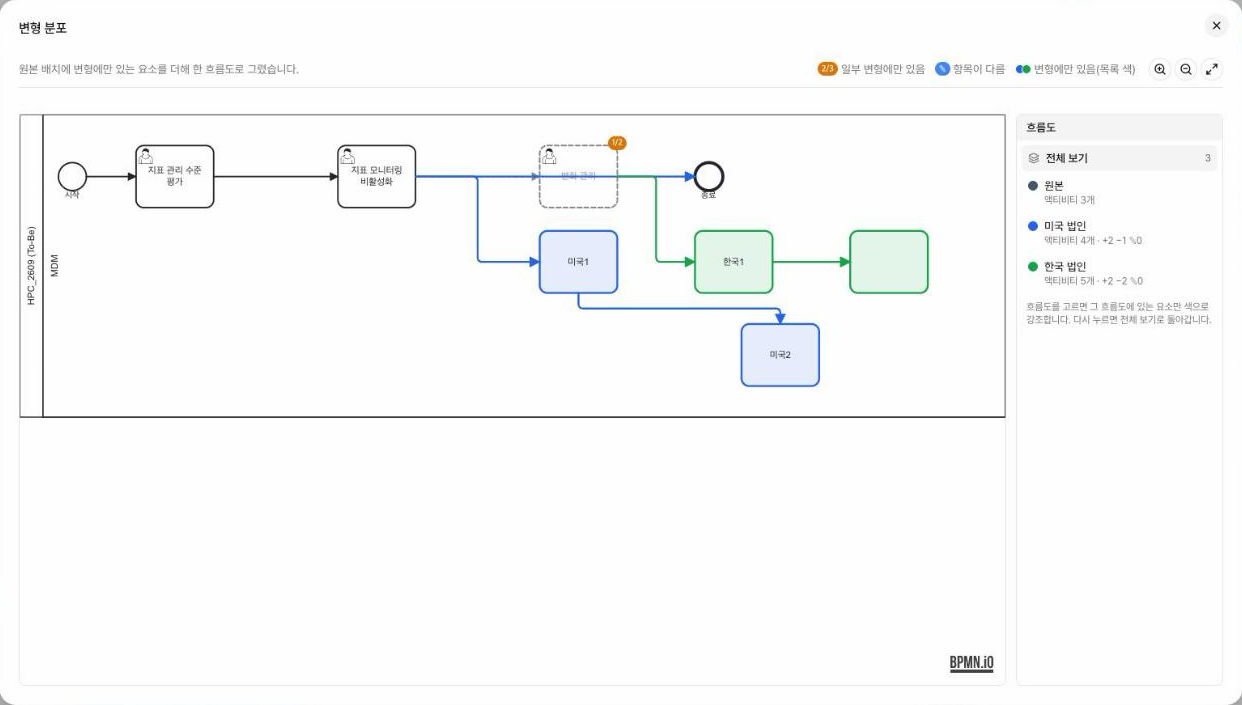Click the user icon on 지표 관리 수준 평가

click(145, 156)
